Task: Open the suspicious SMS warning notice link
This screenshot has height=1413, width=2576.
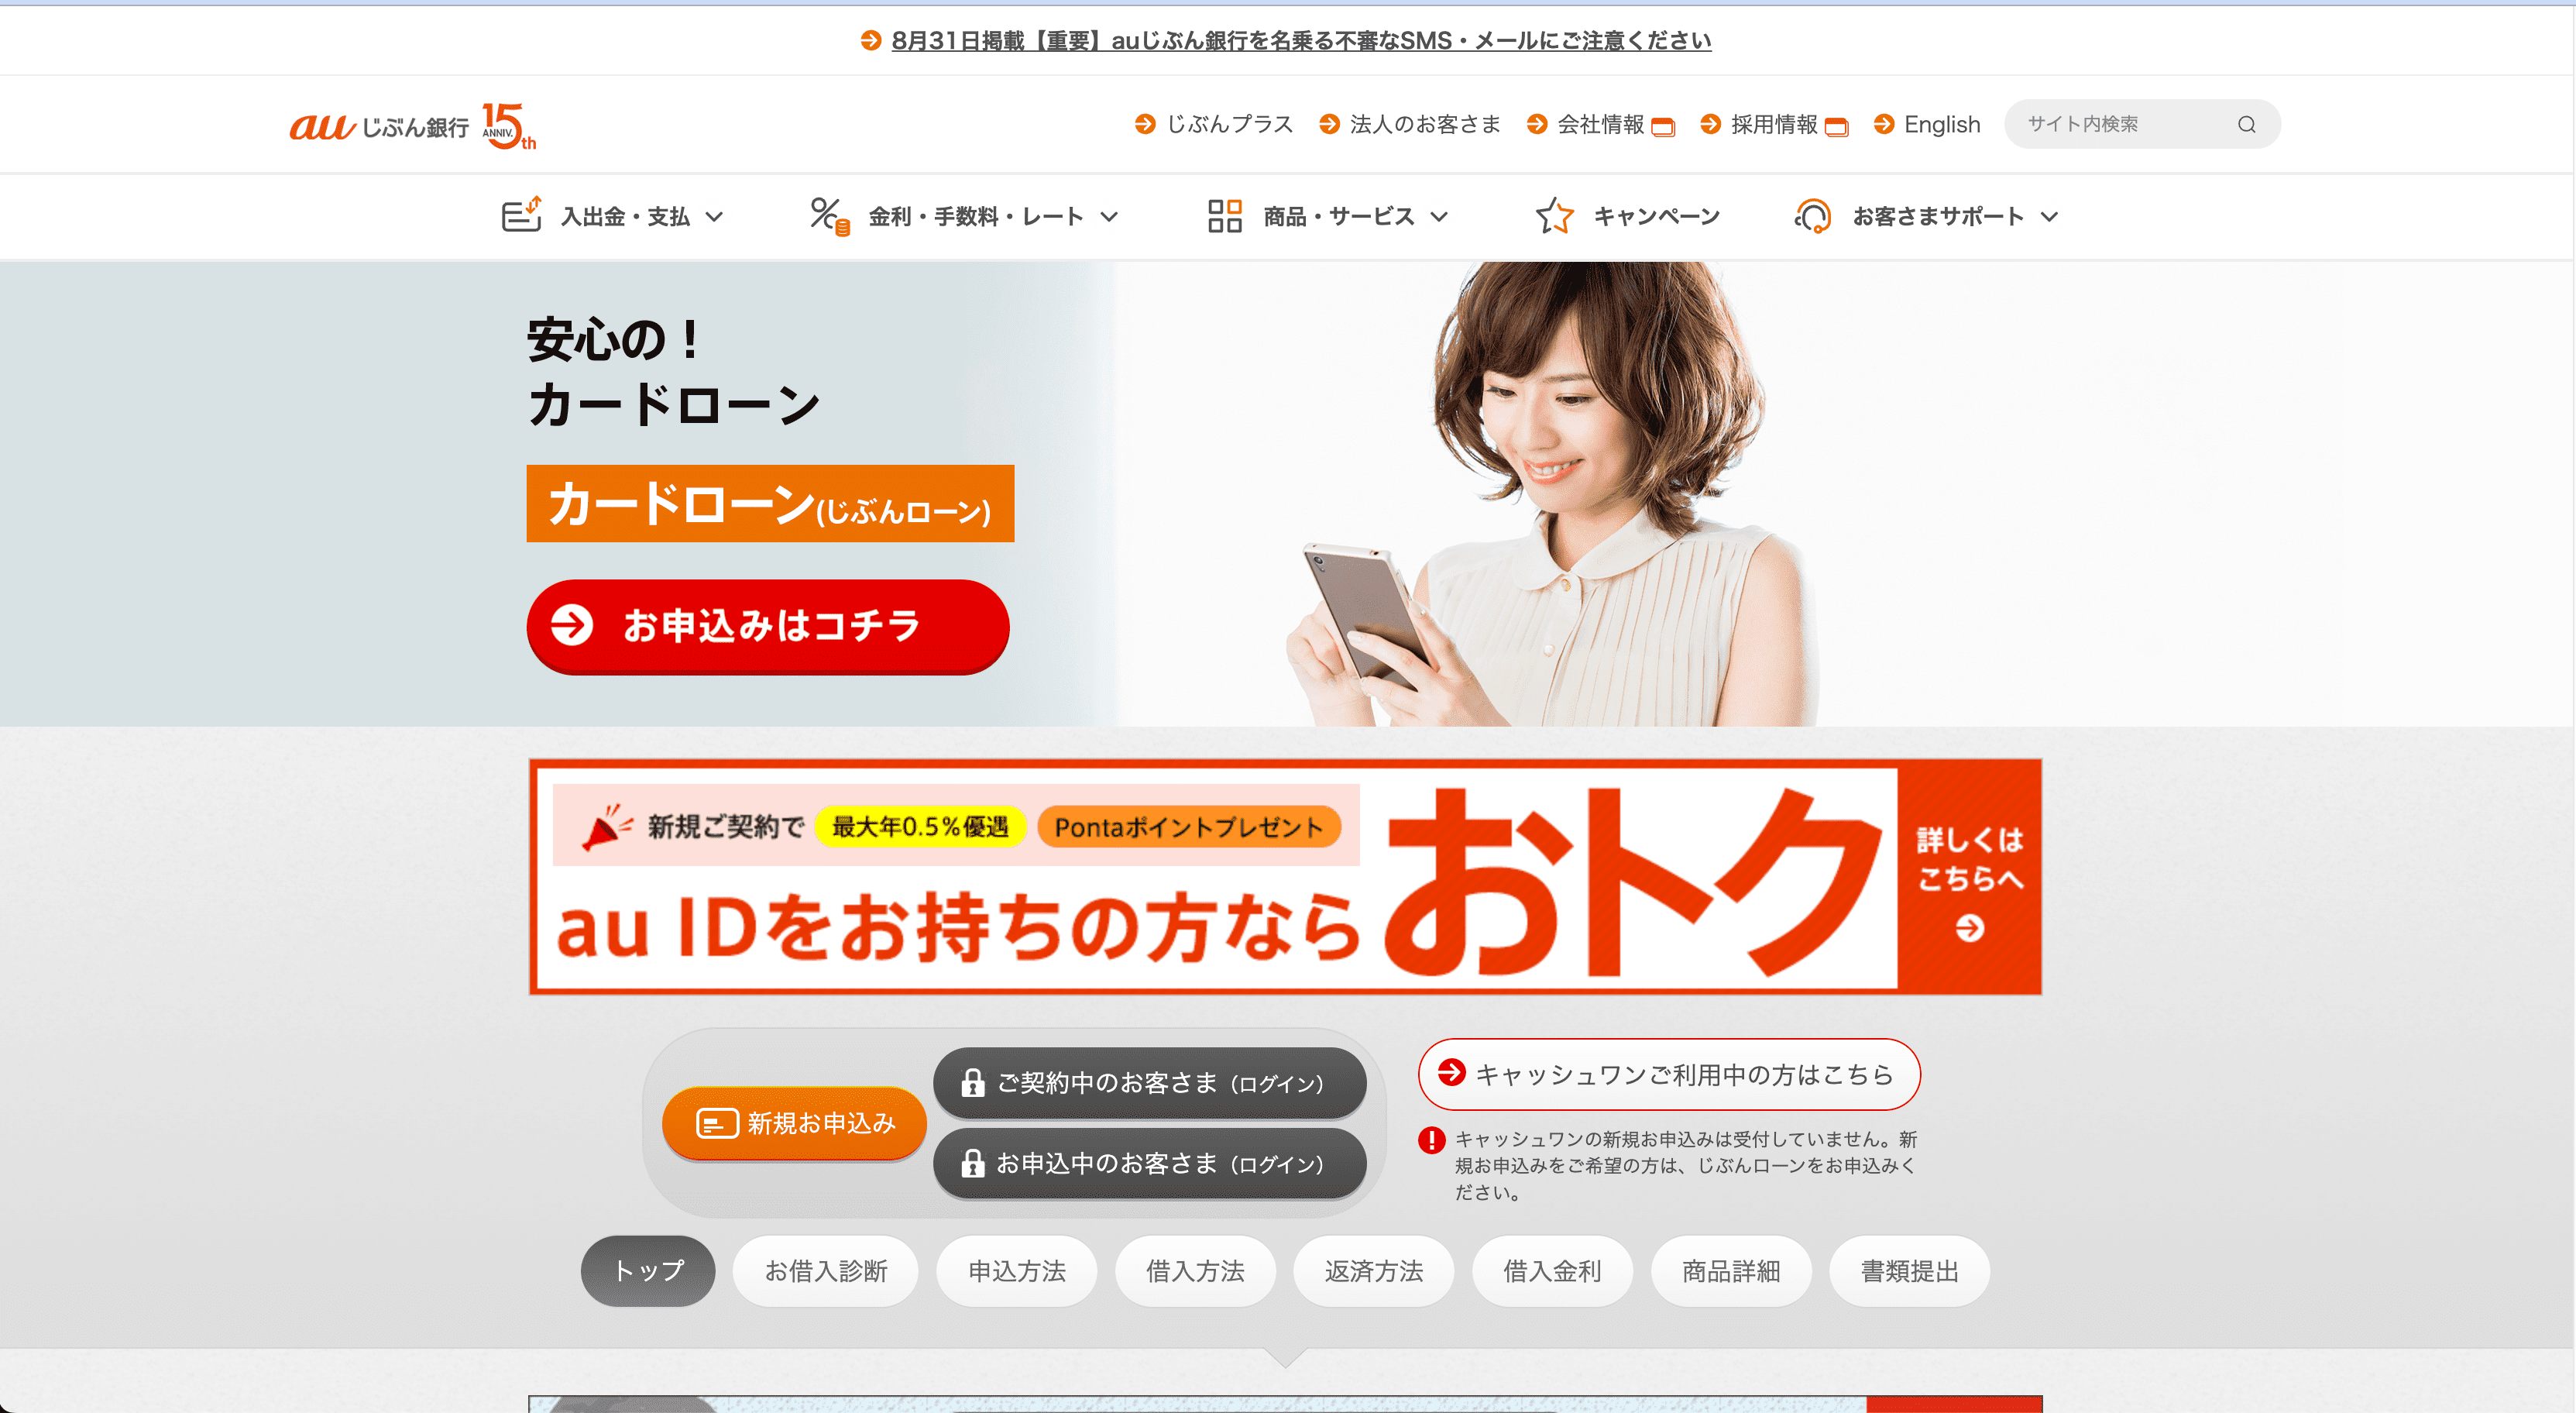Action: coord(1301,40)
